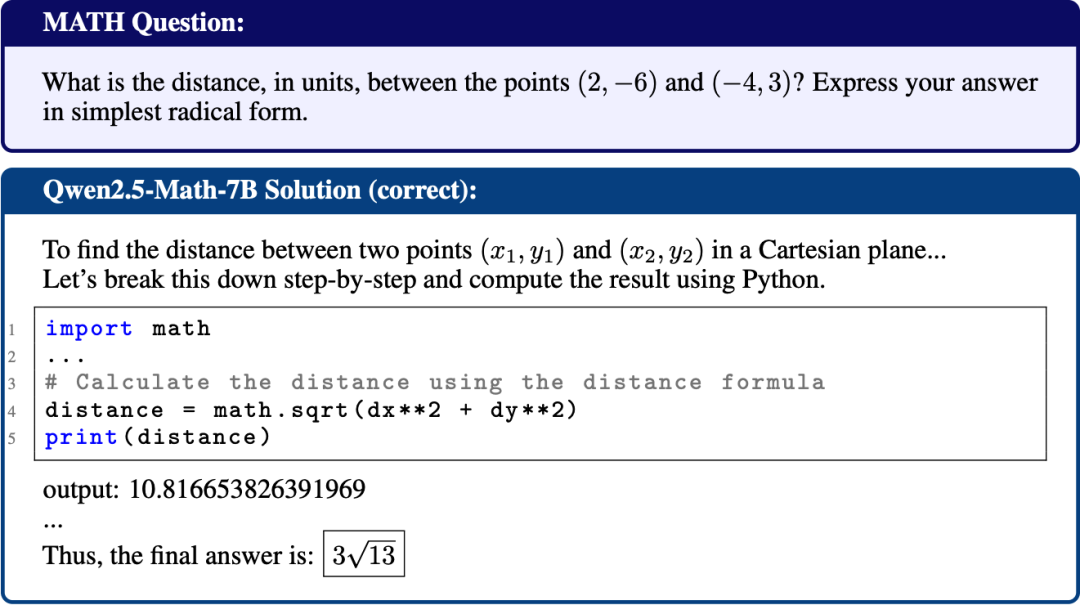Click the 'MATH Question:' header
The height and width of the screenshot is (605, 1080).
(x=143, y=23)
